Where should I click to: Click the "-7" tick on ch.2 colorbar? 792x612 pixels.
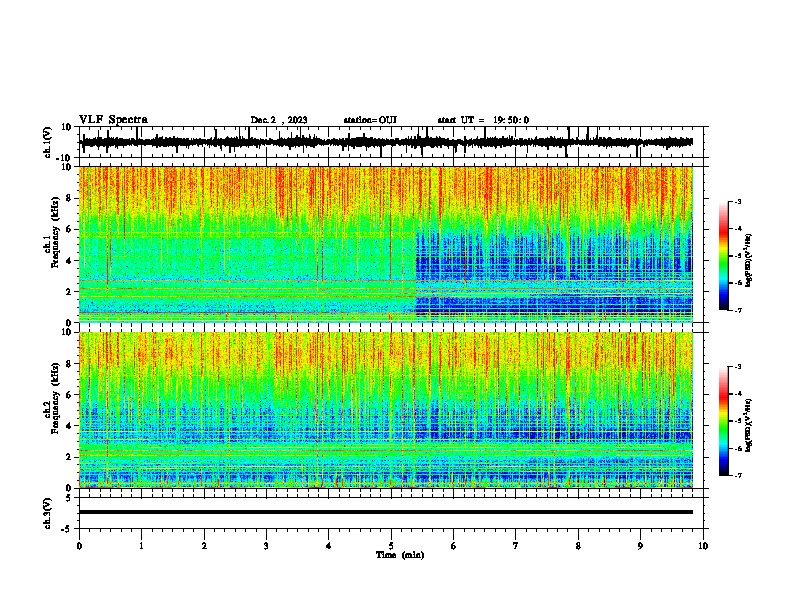pyautogui.click(x=737, y=476)
